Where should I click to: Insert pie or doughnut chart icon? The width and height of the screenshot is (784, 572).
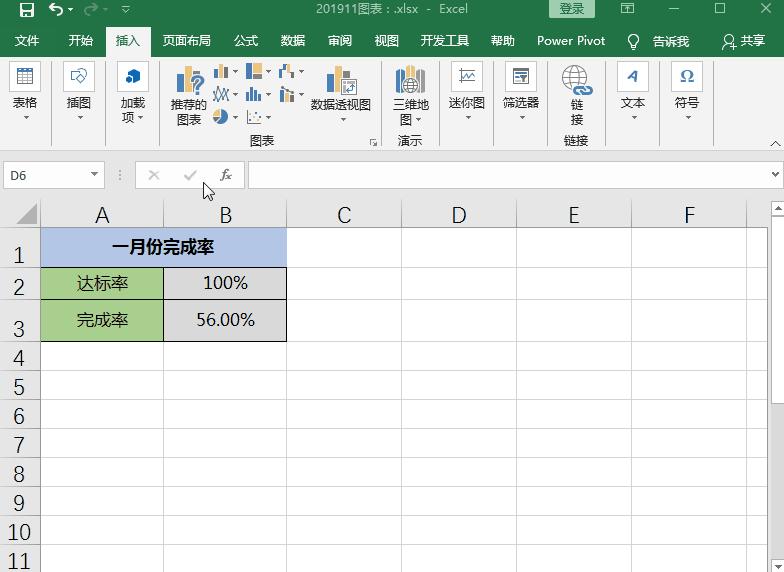coord(220,117)
